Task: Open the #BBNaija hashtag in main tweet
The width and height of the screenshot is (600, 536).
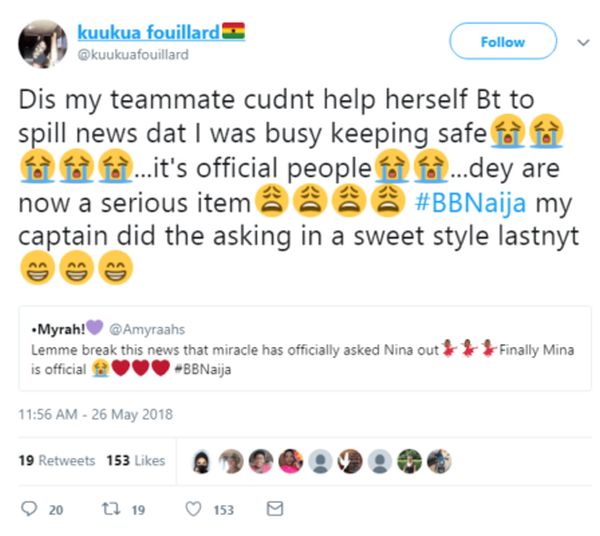Action: click(471, 202)
